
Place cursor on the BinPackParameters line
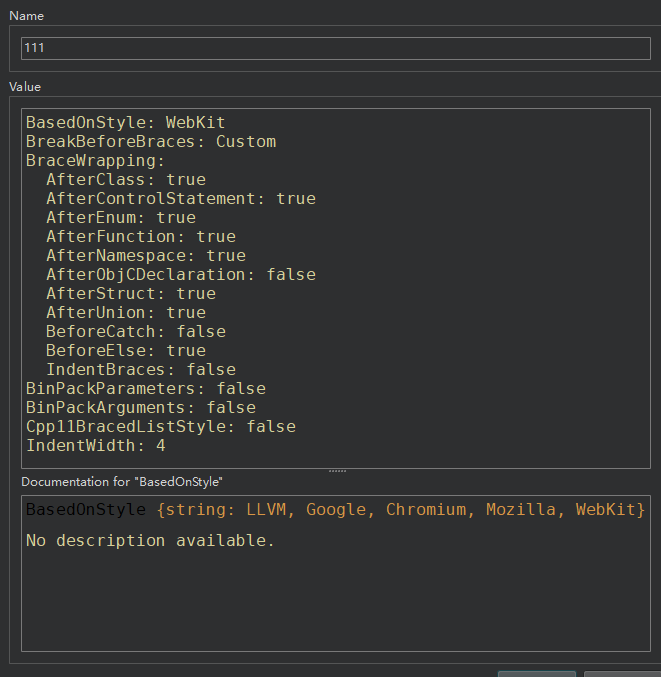click(145, 389)
